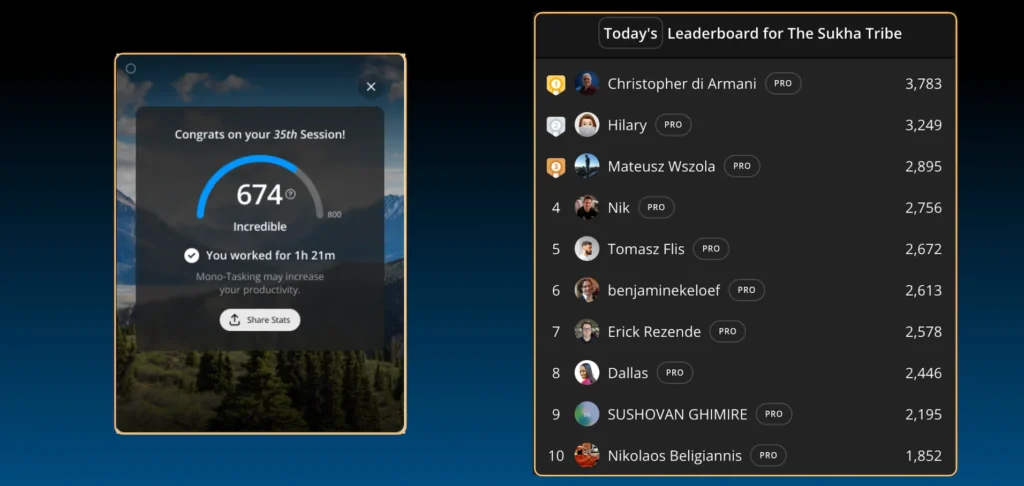1024x486 pixels.
Task: Click the score 2,756
Action: point(923,208)
